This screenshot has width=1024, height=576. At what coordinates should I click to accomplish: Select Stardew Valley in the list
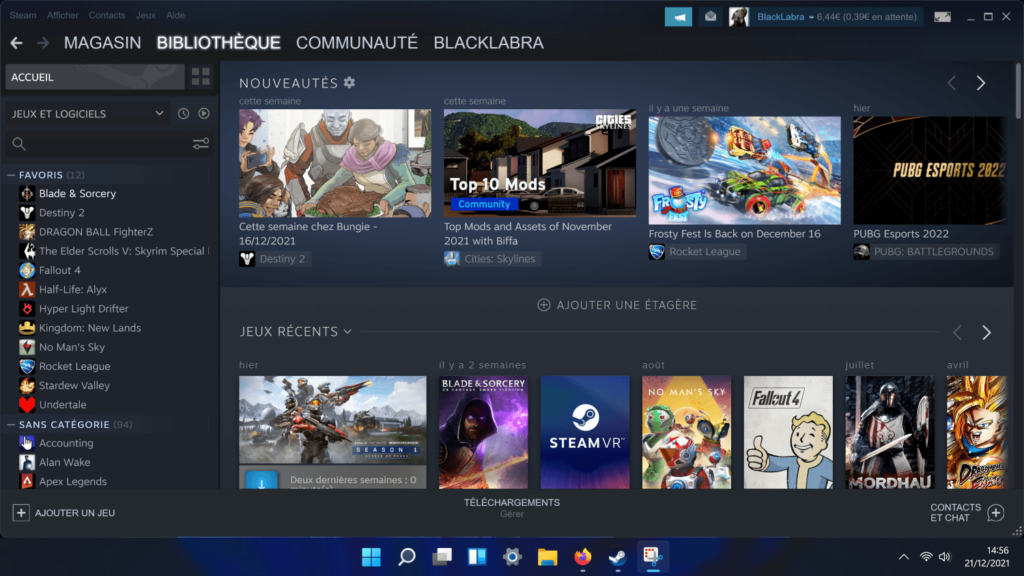pos(74,385)
